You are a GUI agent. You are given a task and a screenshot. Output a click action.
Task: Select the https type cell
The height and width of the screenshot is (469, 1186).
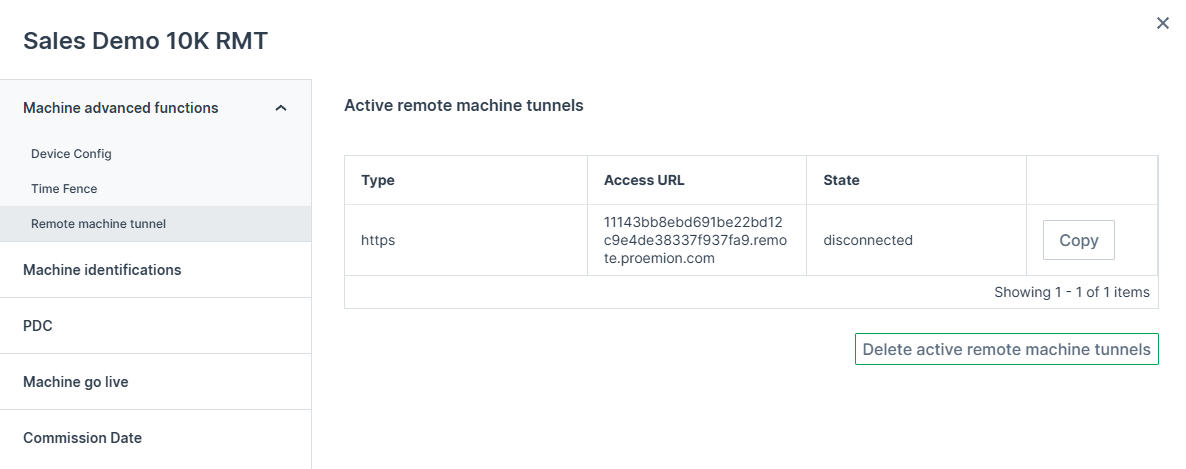tap(378, 240)
